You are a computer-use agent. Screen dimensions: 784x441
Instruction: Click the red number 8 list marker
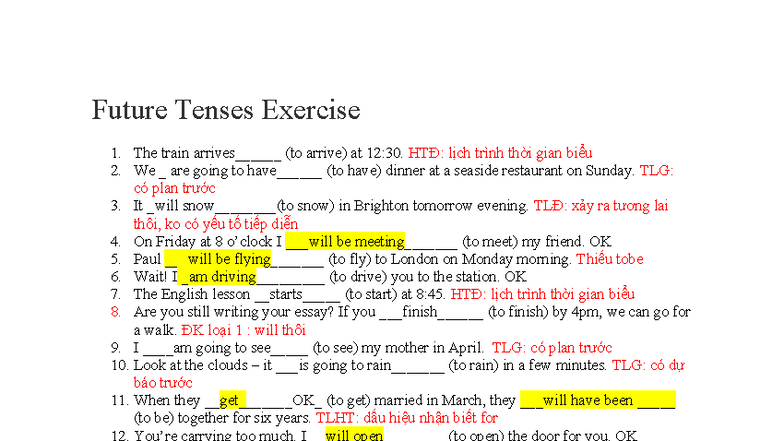point(116,312)
